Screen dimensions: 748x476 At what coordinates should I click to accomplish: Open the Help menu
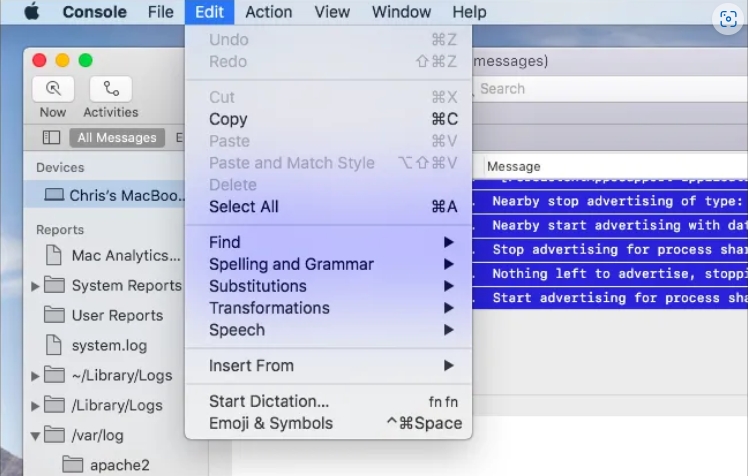point(469,12)
